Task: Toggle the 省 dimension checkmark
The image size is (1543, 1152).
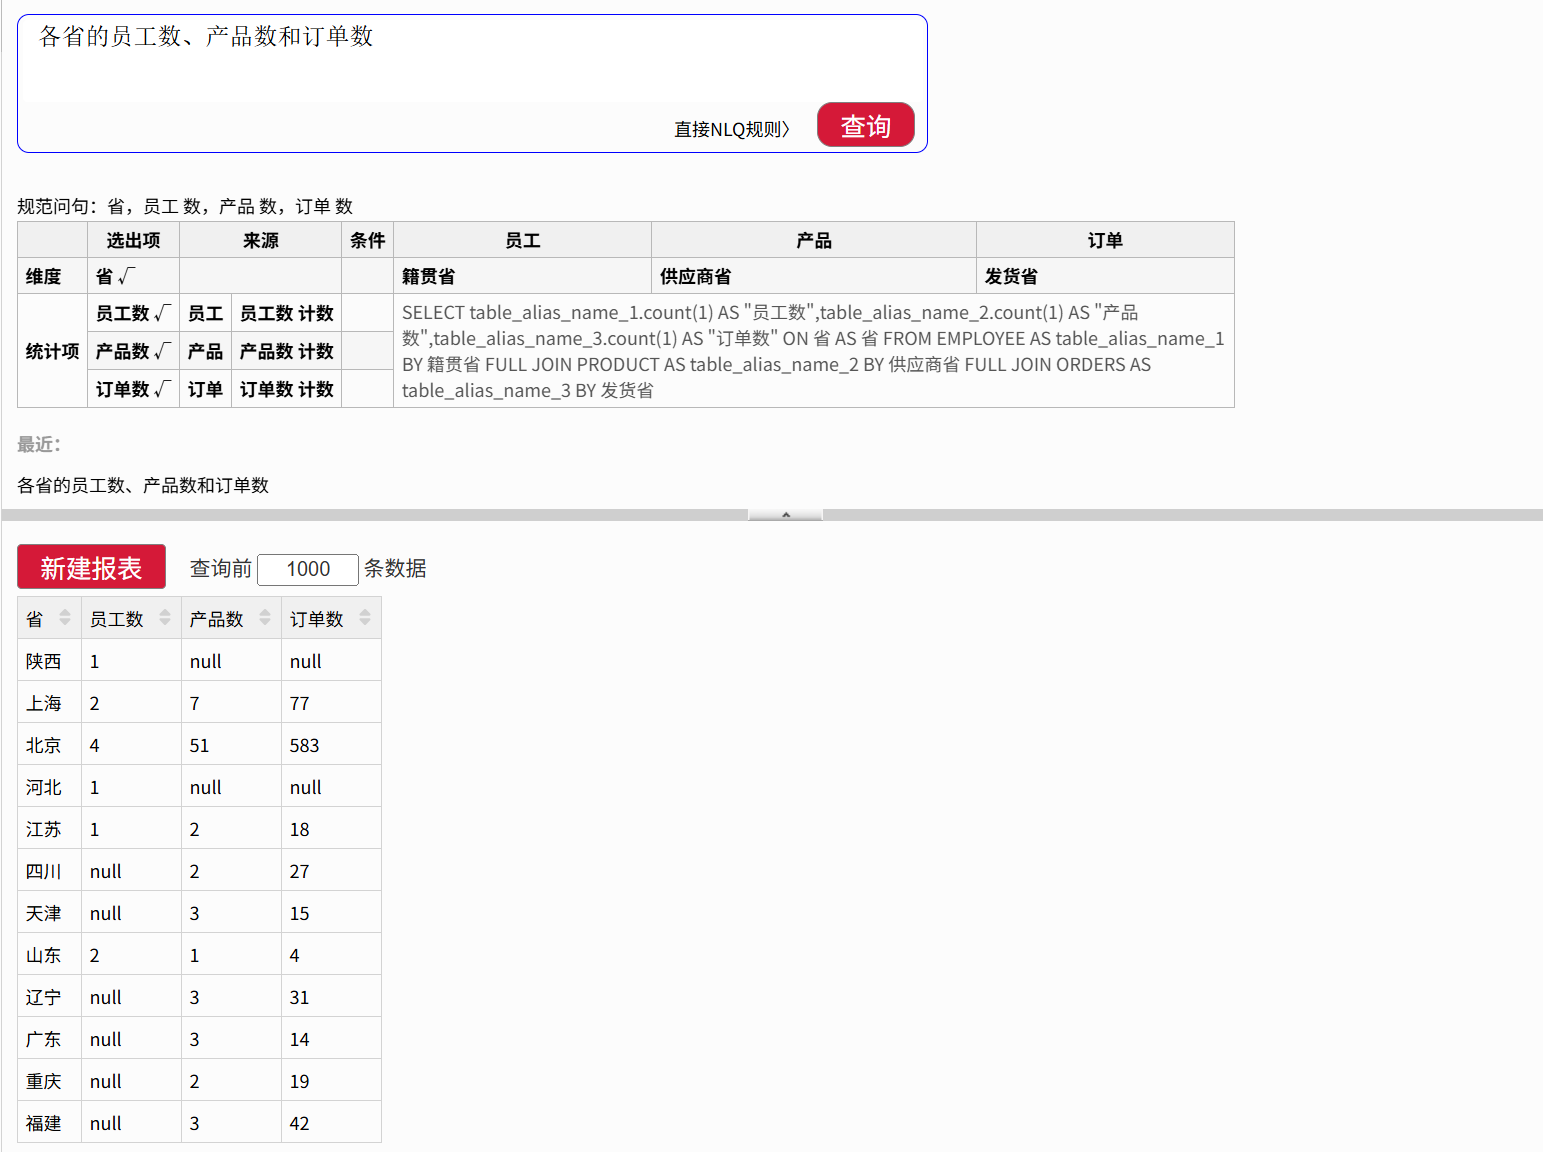Action: (126, 276)
